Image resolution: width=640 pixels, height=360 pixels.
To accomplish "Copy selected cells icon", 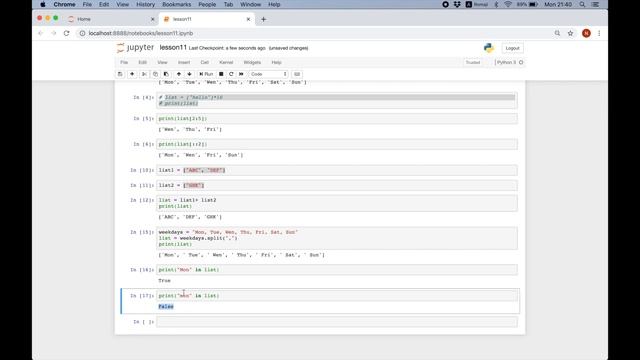I will click(155, 74).
